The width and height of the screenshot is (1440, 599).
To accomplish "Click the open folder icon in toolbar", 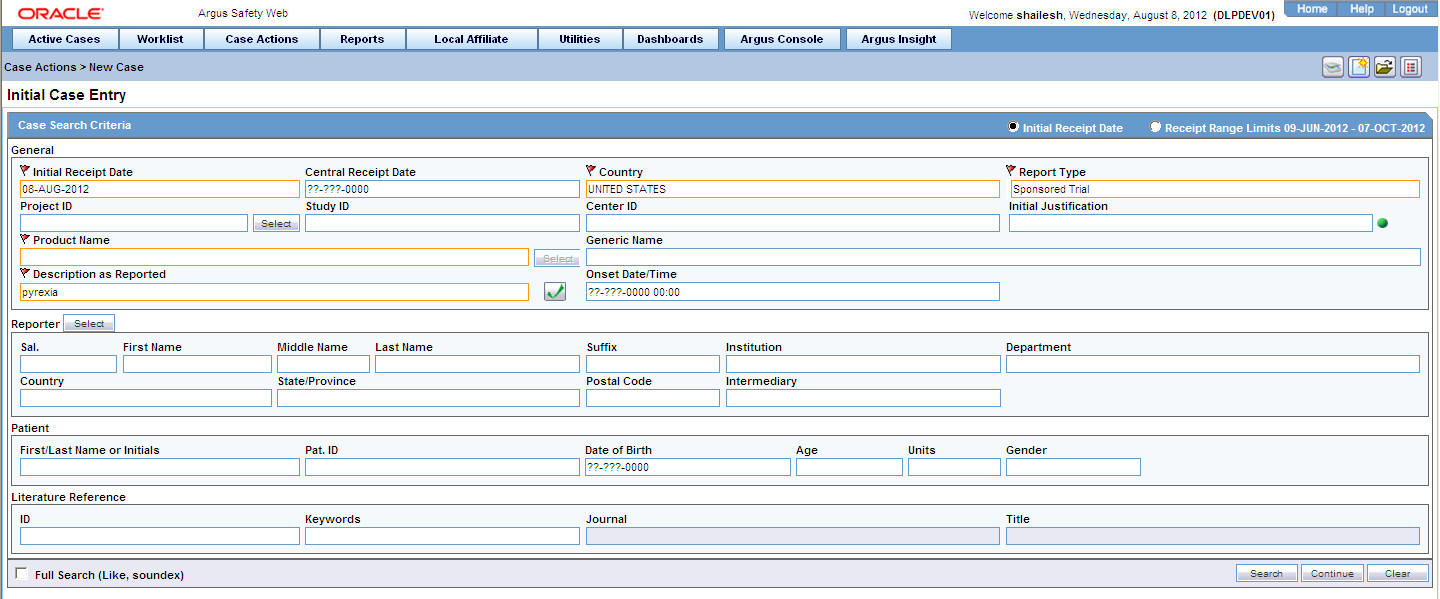I will (1384, 67).
